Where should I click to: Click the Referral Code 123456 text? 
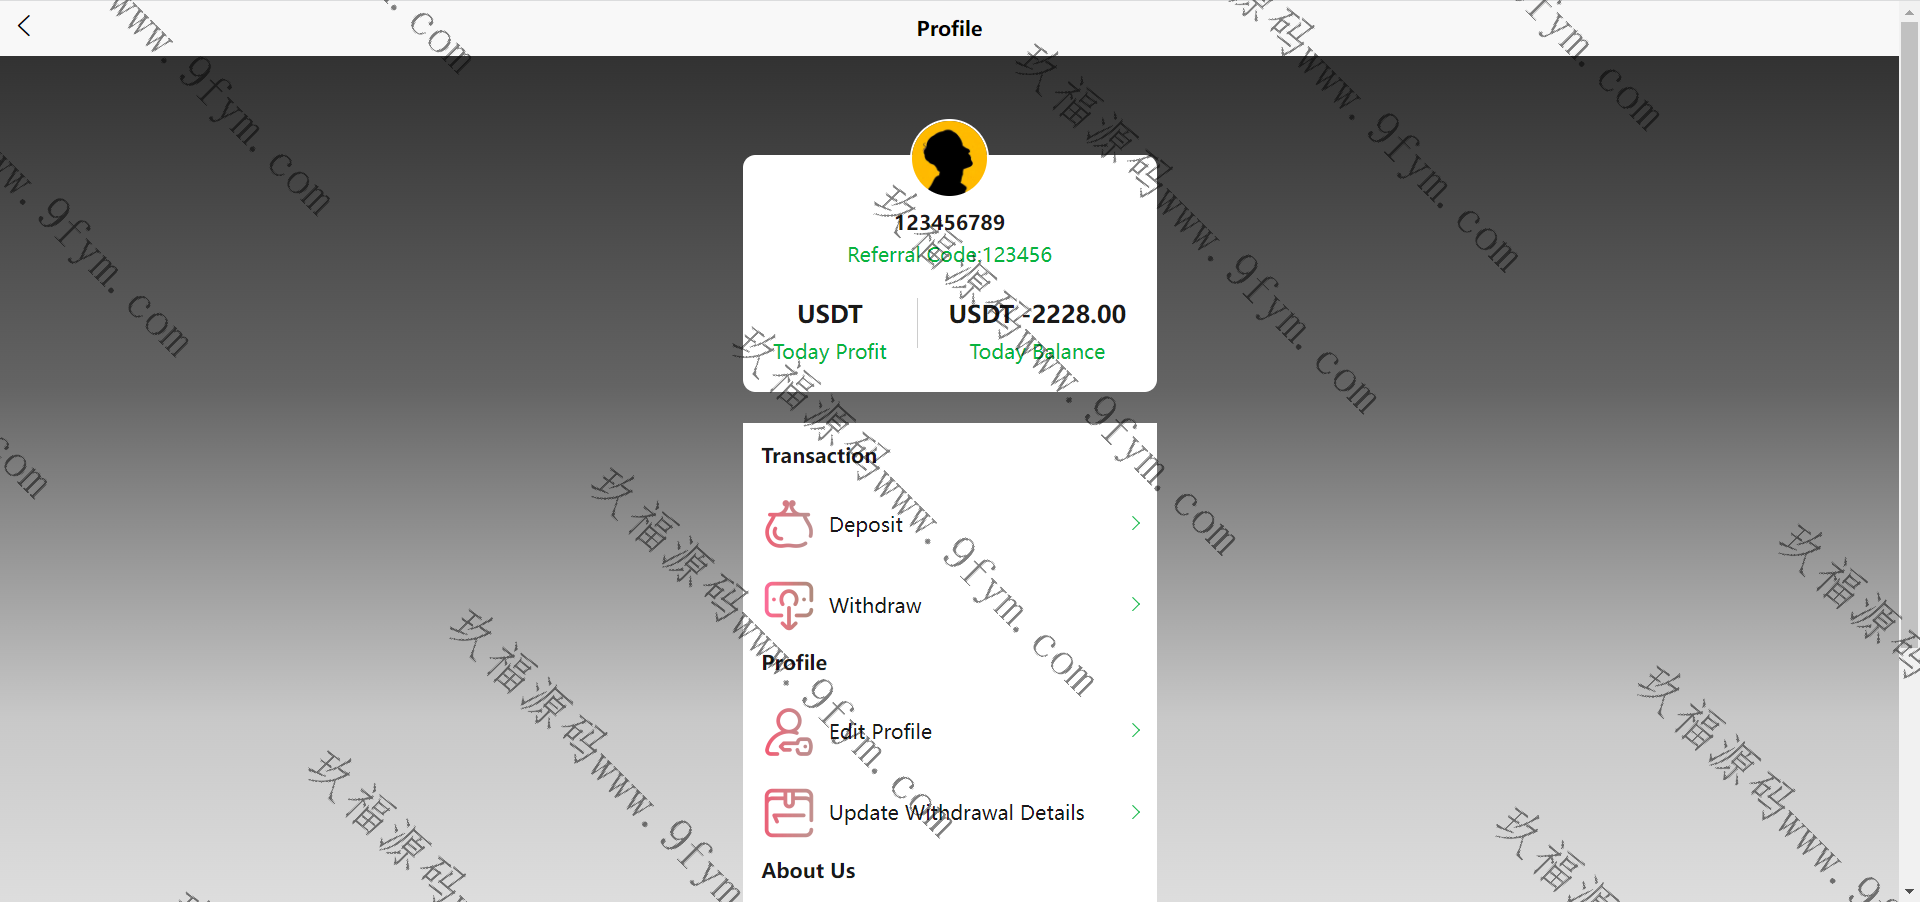click(949, 255)
